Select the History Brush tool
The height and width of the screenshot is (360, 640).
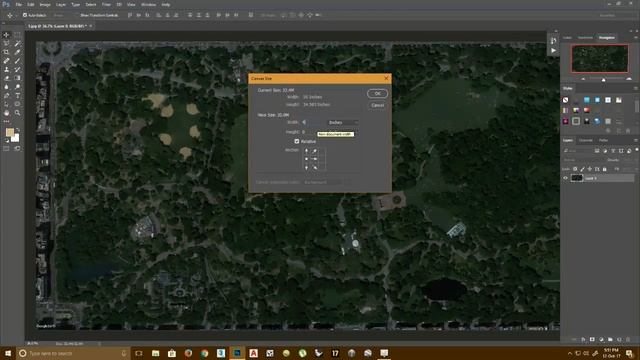(x=17, y=69)
